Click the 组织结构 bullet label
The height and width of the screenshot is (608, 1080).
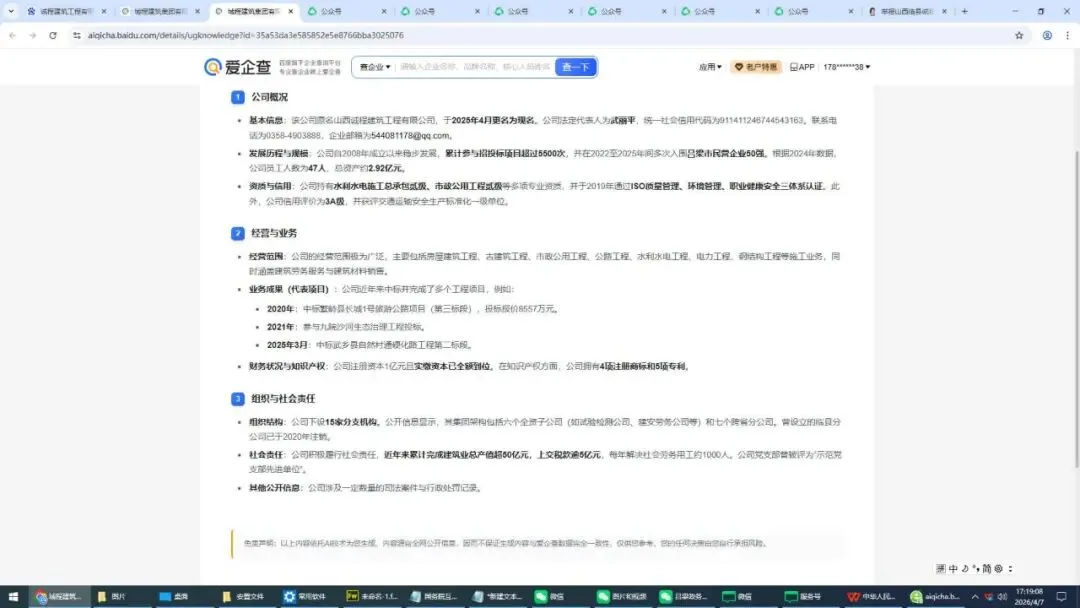[x=266, y=422]
